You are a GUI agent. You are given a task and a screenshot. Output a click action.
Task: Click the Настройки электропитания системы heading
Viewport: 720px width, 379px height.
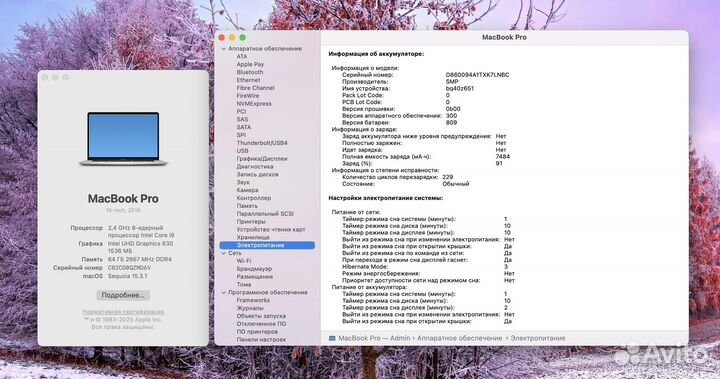pyautogui.click(x=386, y=198)
